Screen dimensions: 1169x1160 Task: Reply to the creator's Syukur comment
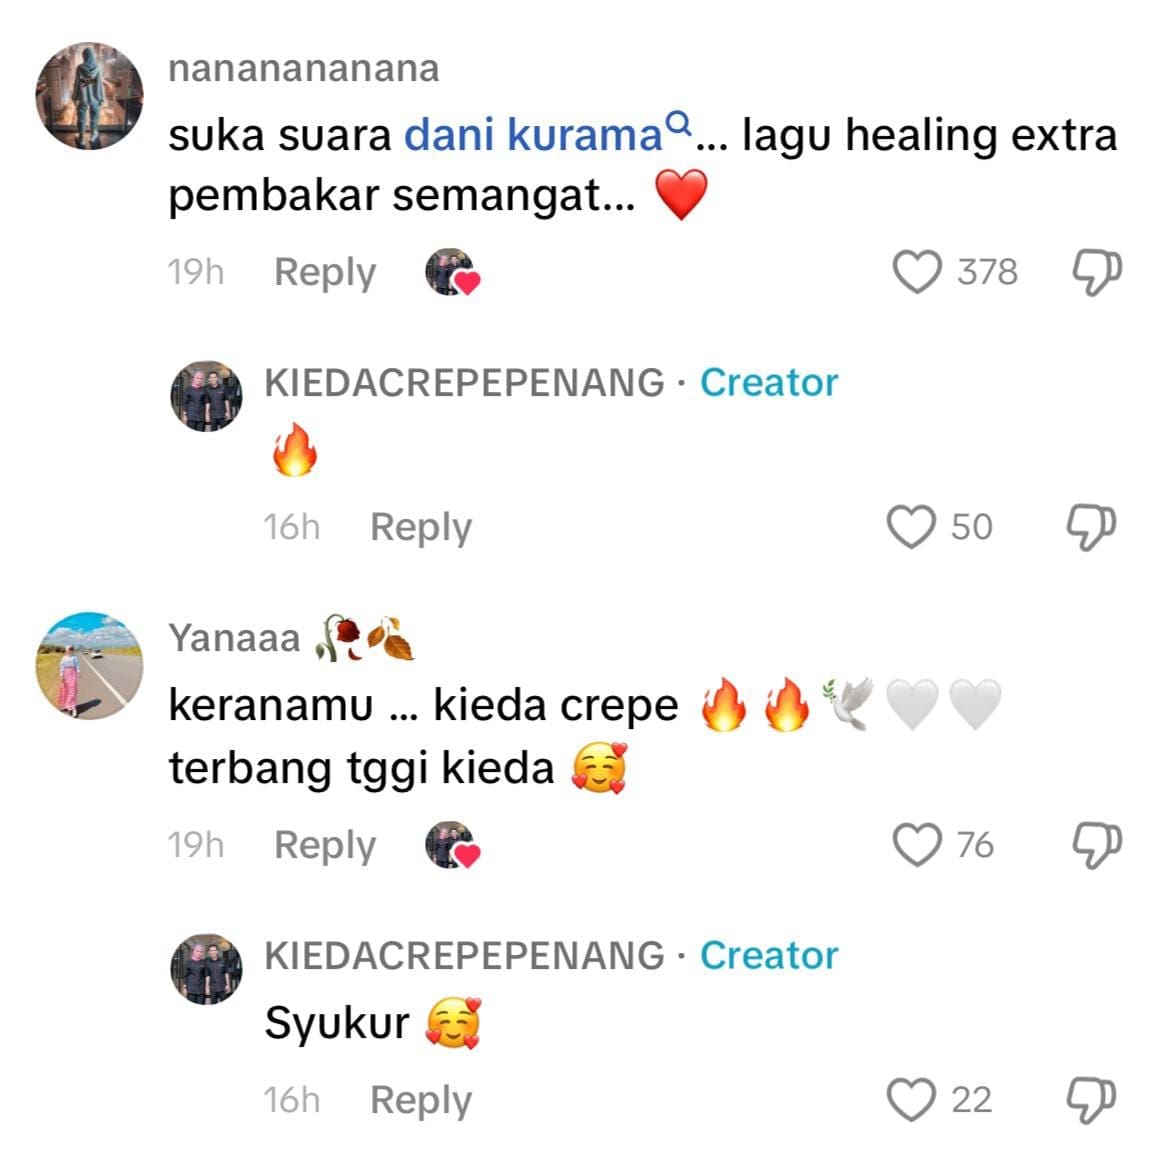[421, 1100]
